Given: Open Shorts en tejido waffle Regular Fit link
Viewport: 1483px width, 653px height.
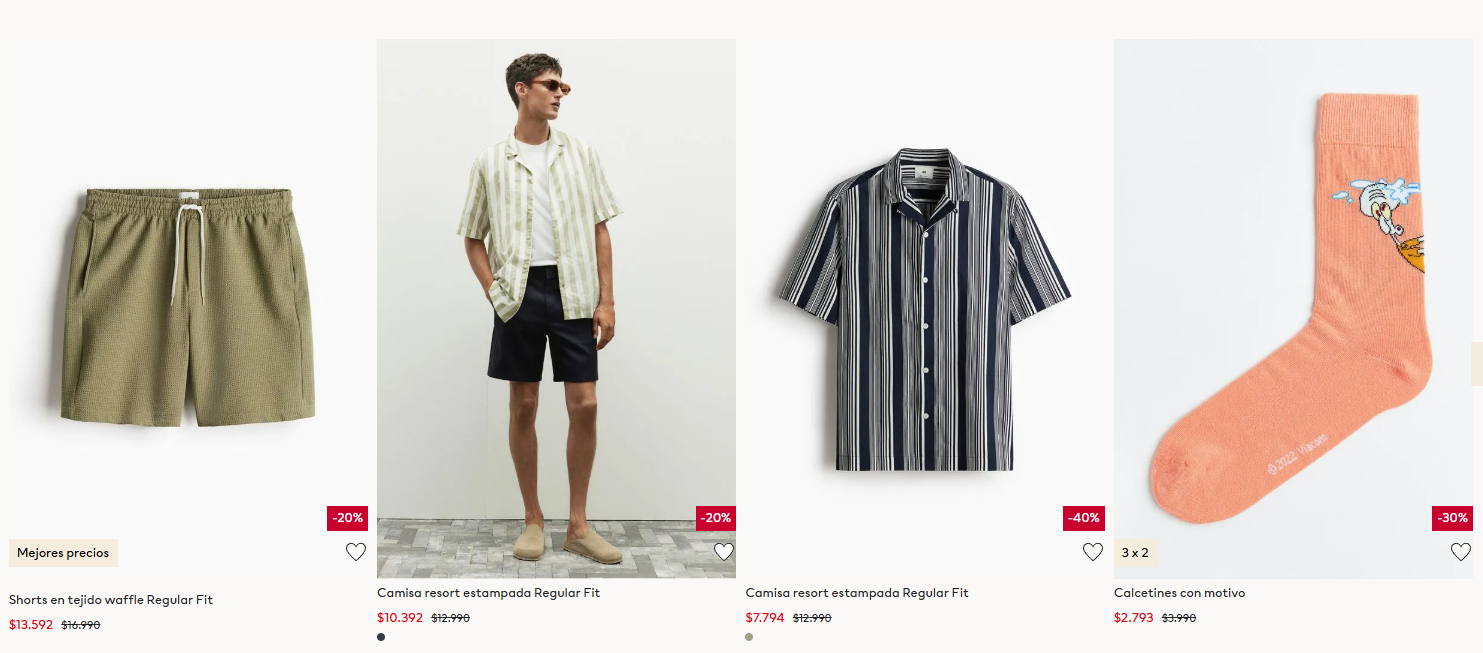Looking at the screenshot, I should point(111,600).
